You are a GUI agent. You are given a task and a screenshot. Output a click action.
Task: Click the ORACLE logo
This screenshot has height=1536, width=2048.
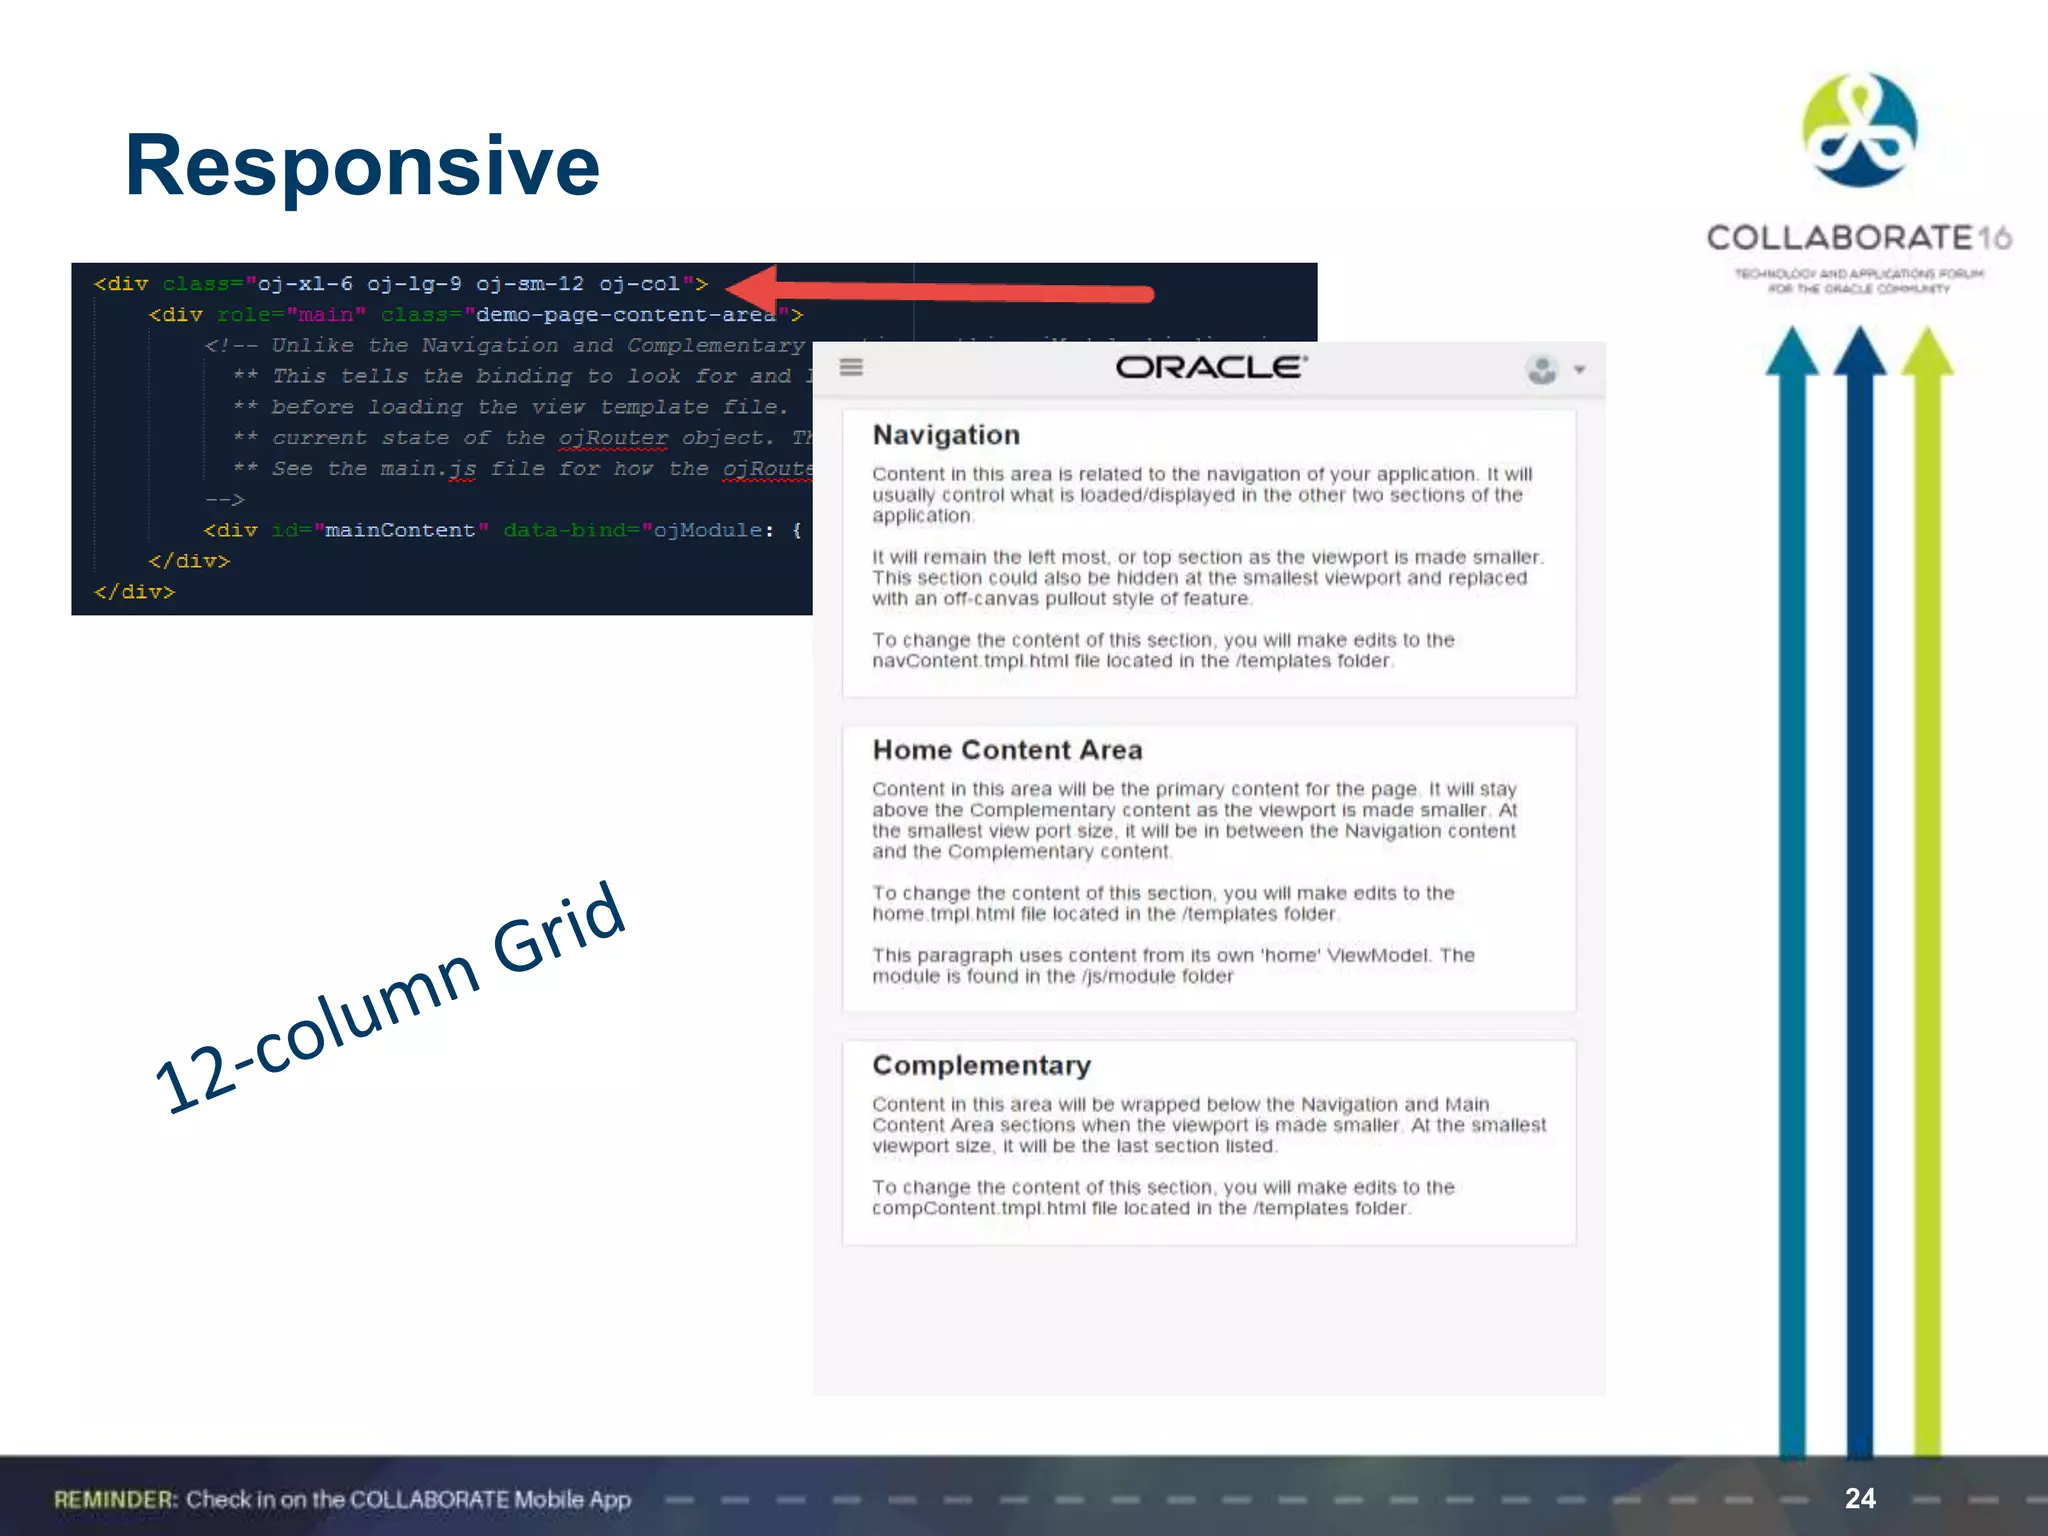click(1211, 367)
